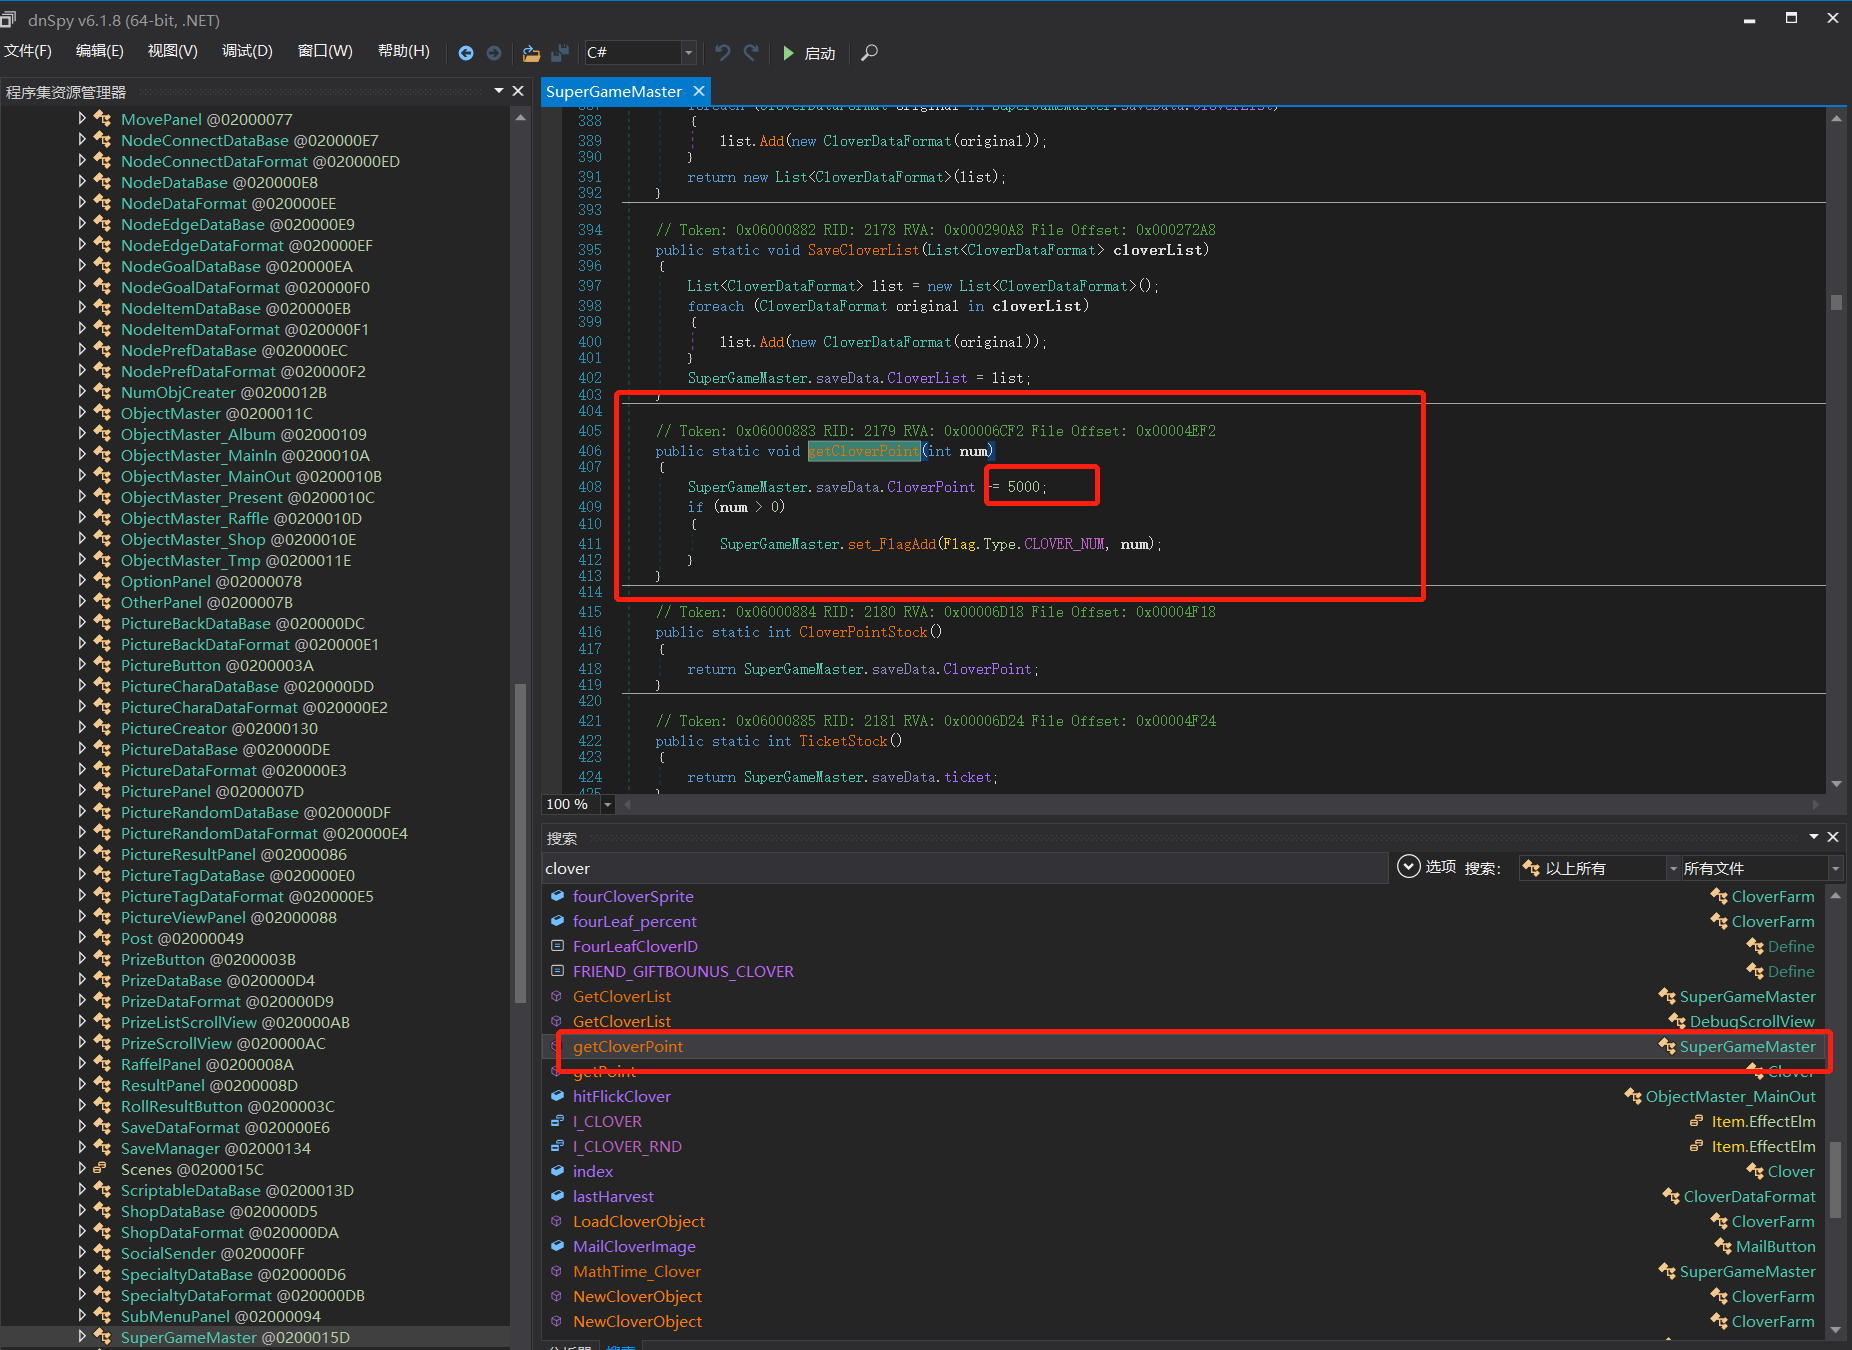Expand the NodeDataBase tree node
The image size is (1852, 1350).
[x=82, y=182]
